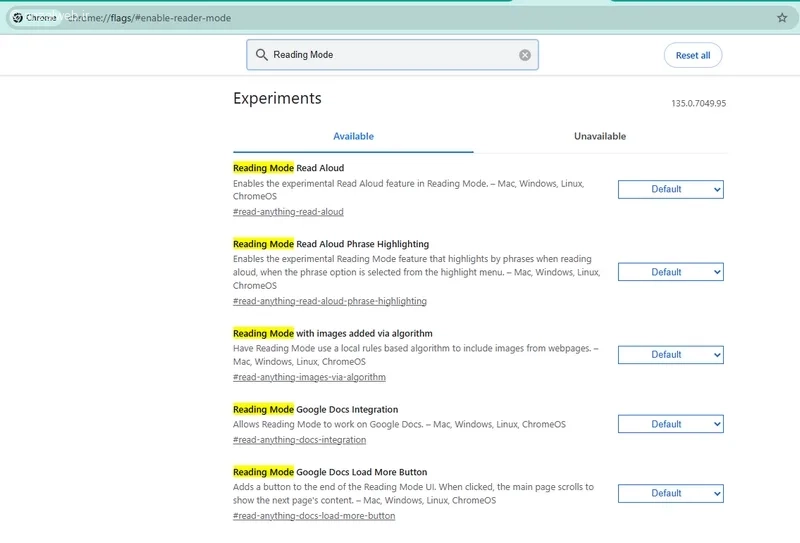Image resolution: width=800 pixels, height=543 pixels.
Task: Switch to the Available tab
Action: pos(353,136)
